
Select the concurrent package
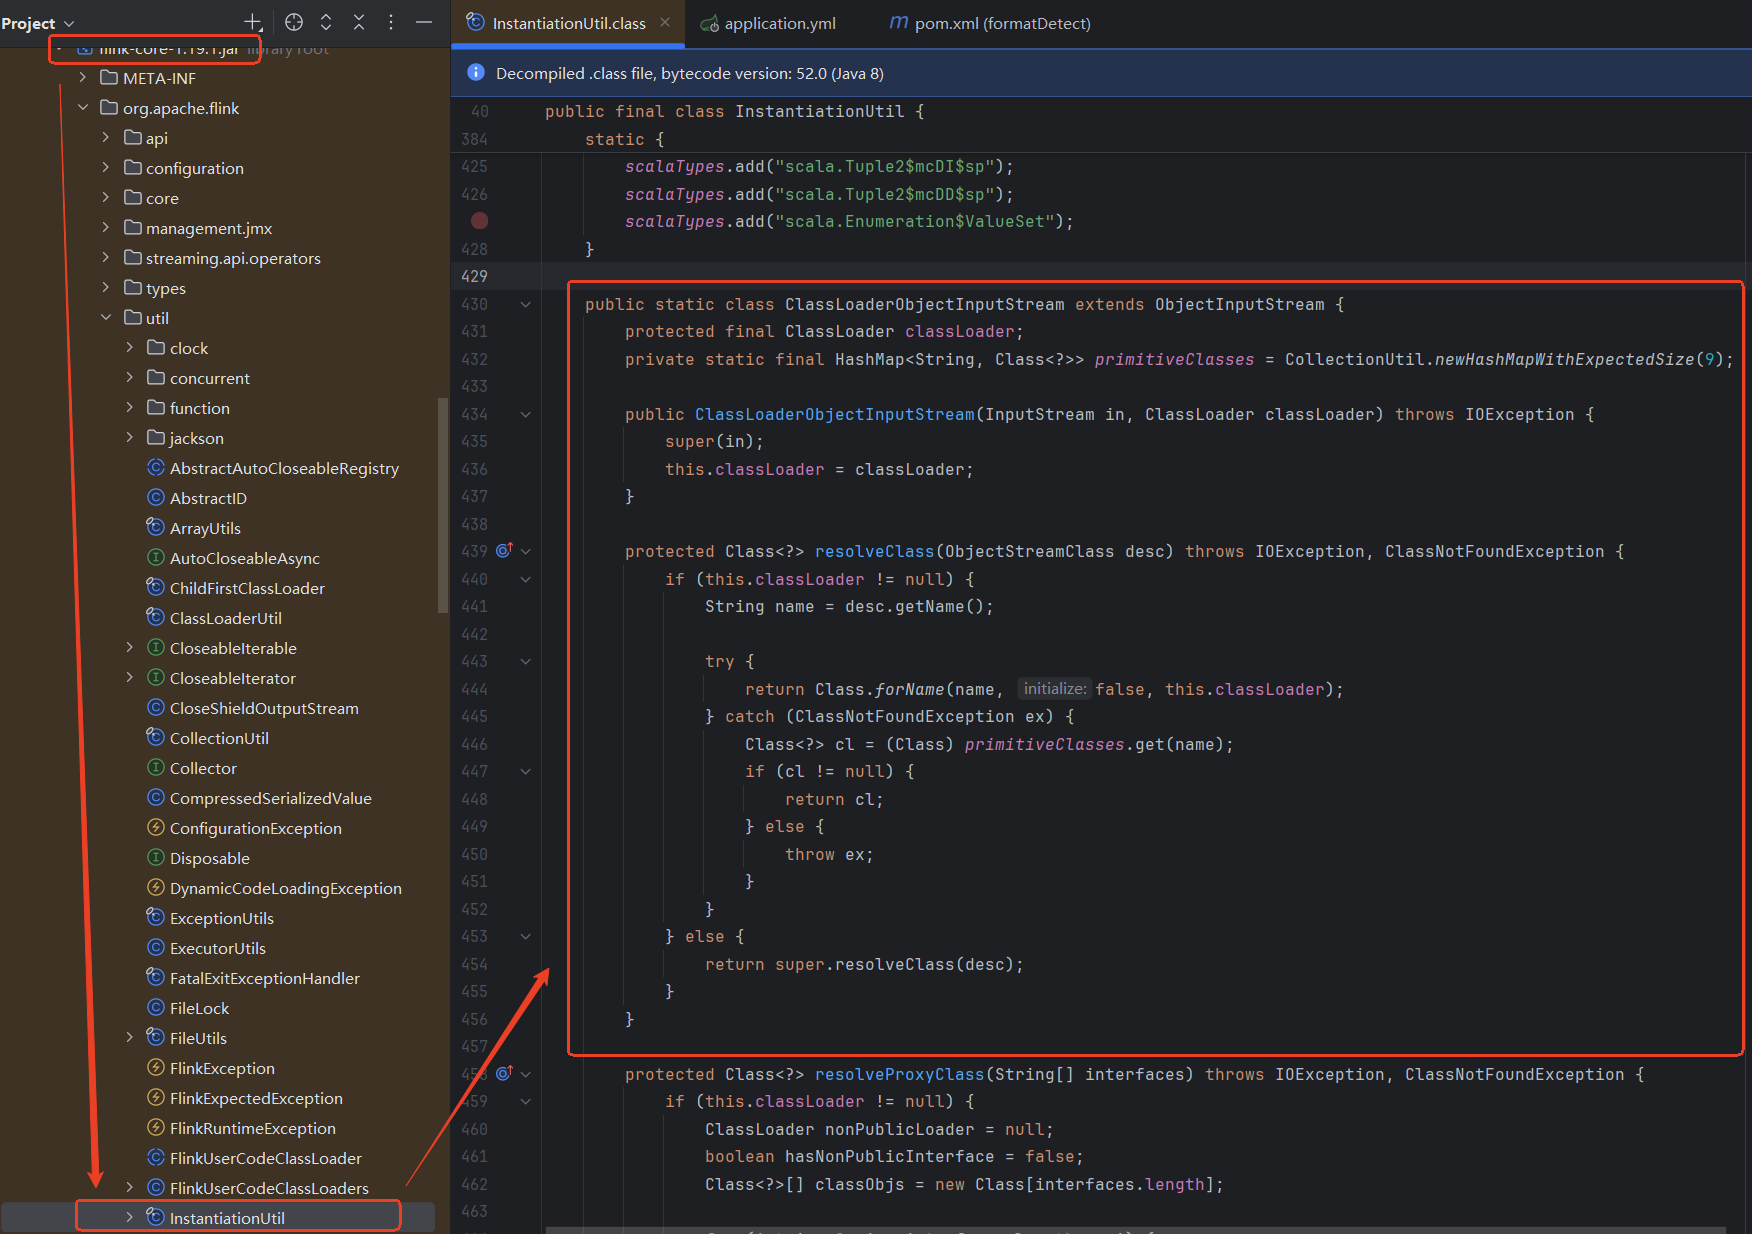tap(210, 378)
